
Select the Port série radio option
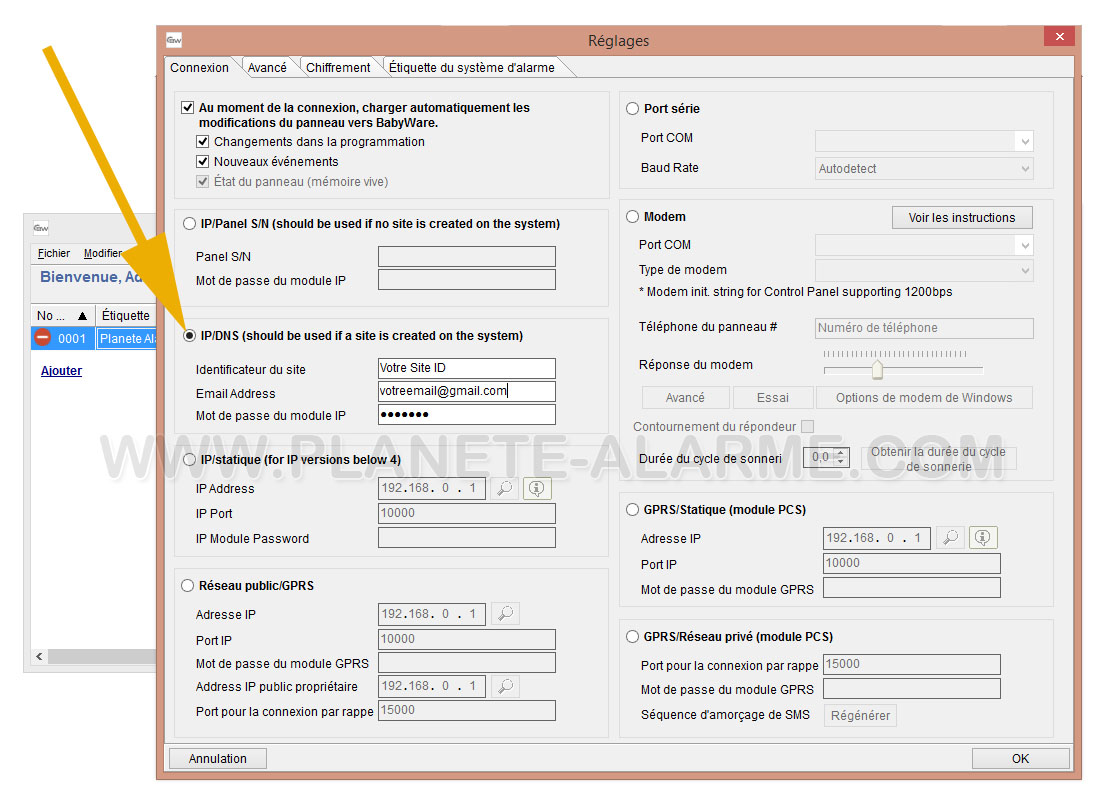(632, 108)
